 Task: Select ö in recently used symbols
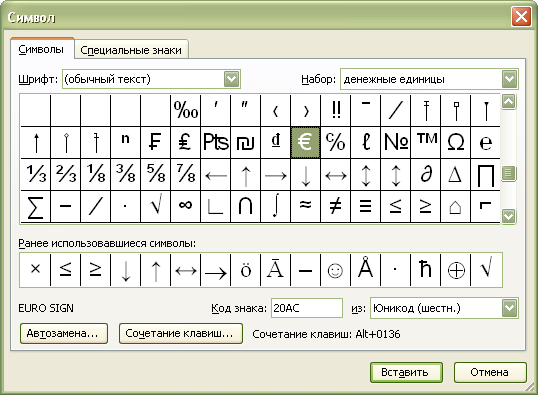coord(245,270)
